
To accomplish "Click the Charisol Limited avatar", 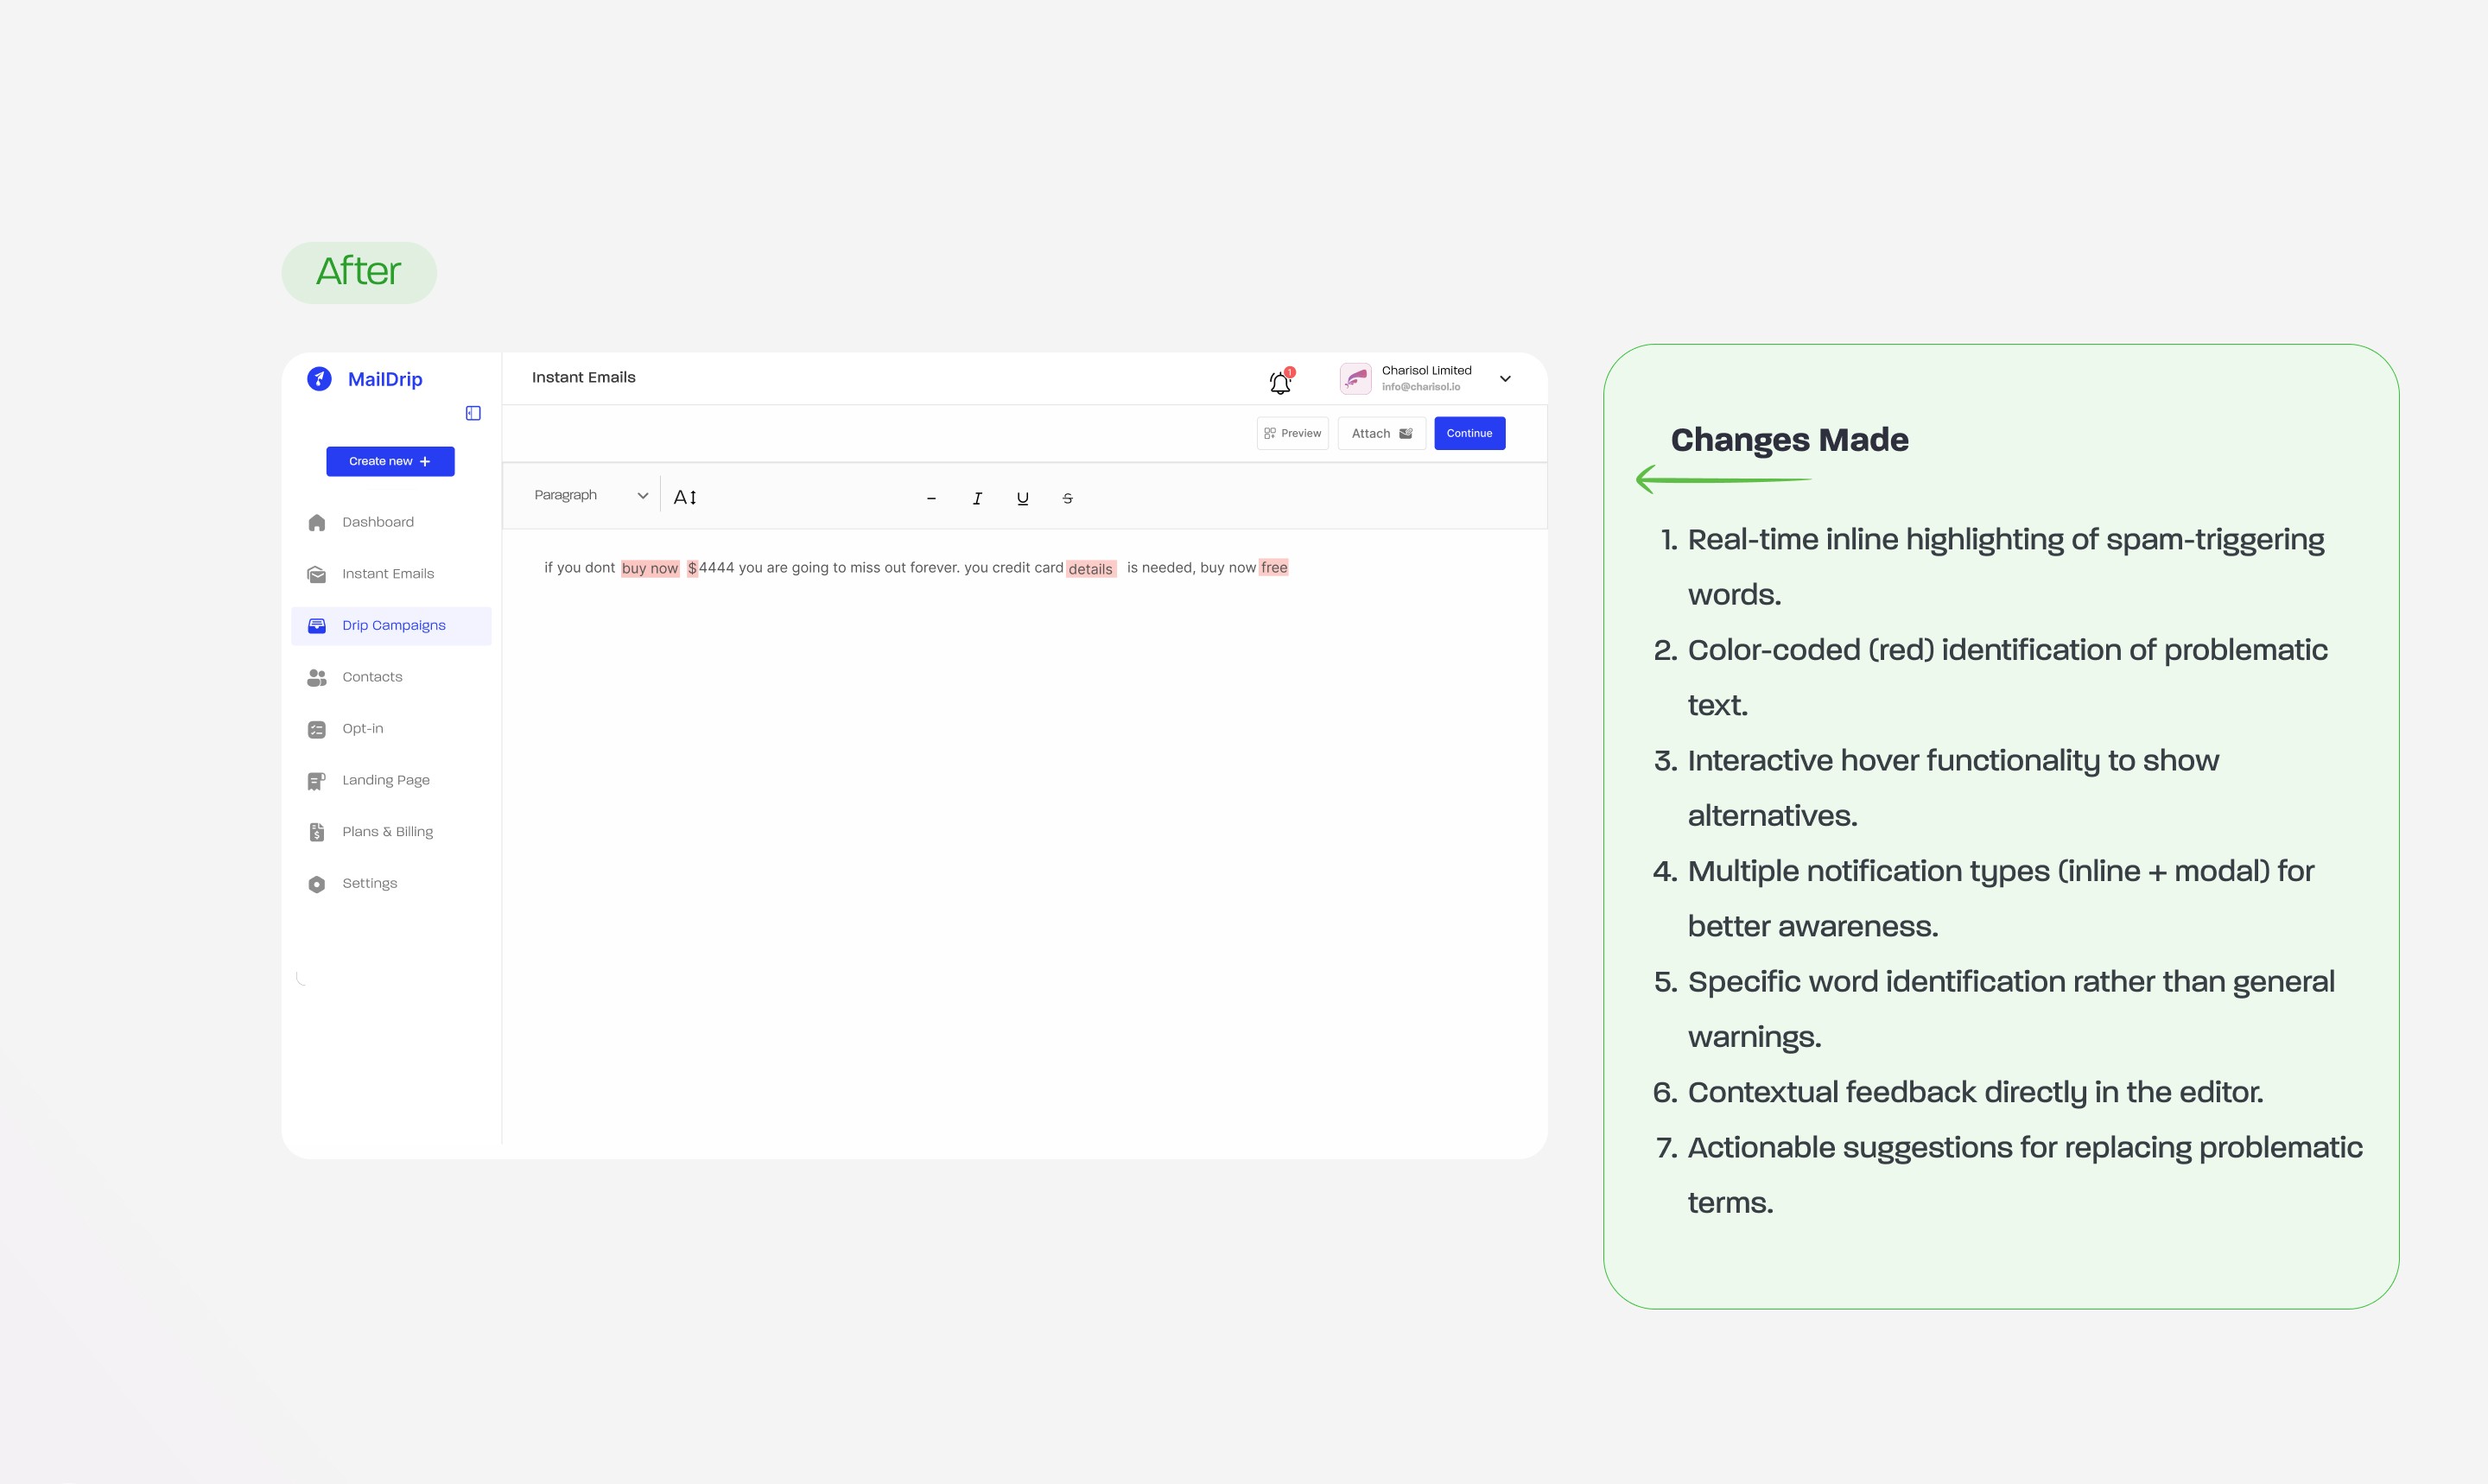I will (1355, 379).
